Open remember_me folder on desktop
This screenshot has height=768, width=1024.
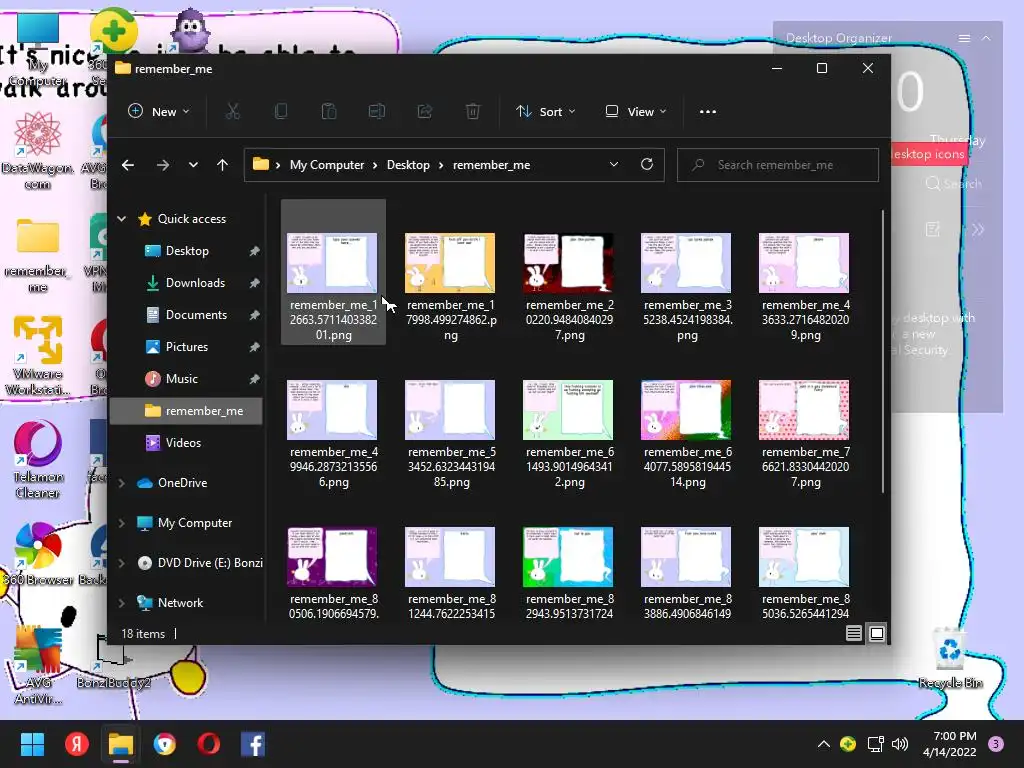[x=38, y=255]
